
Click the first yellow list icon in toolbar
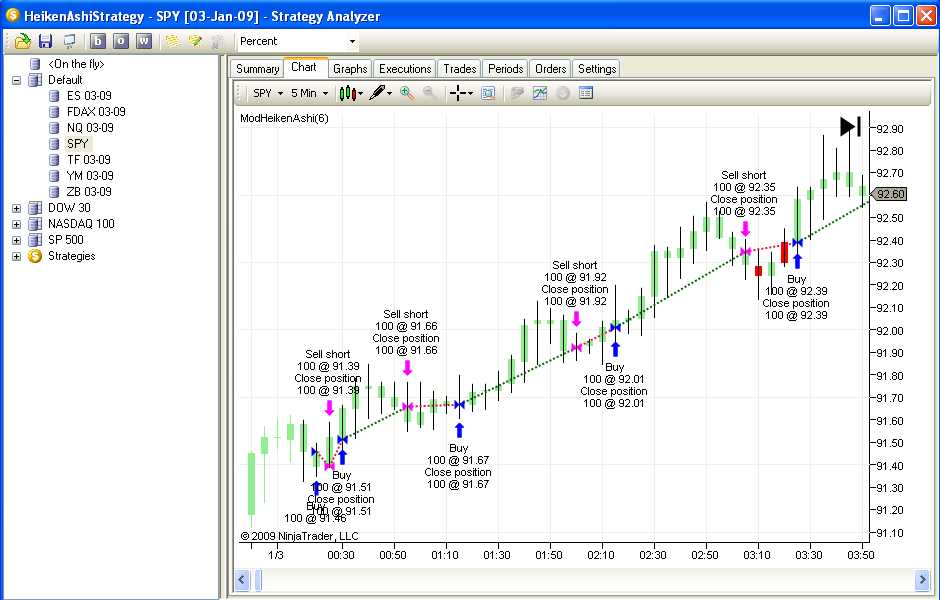(x=173, y=41)
